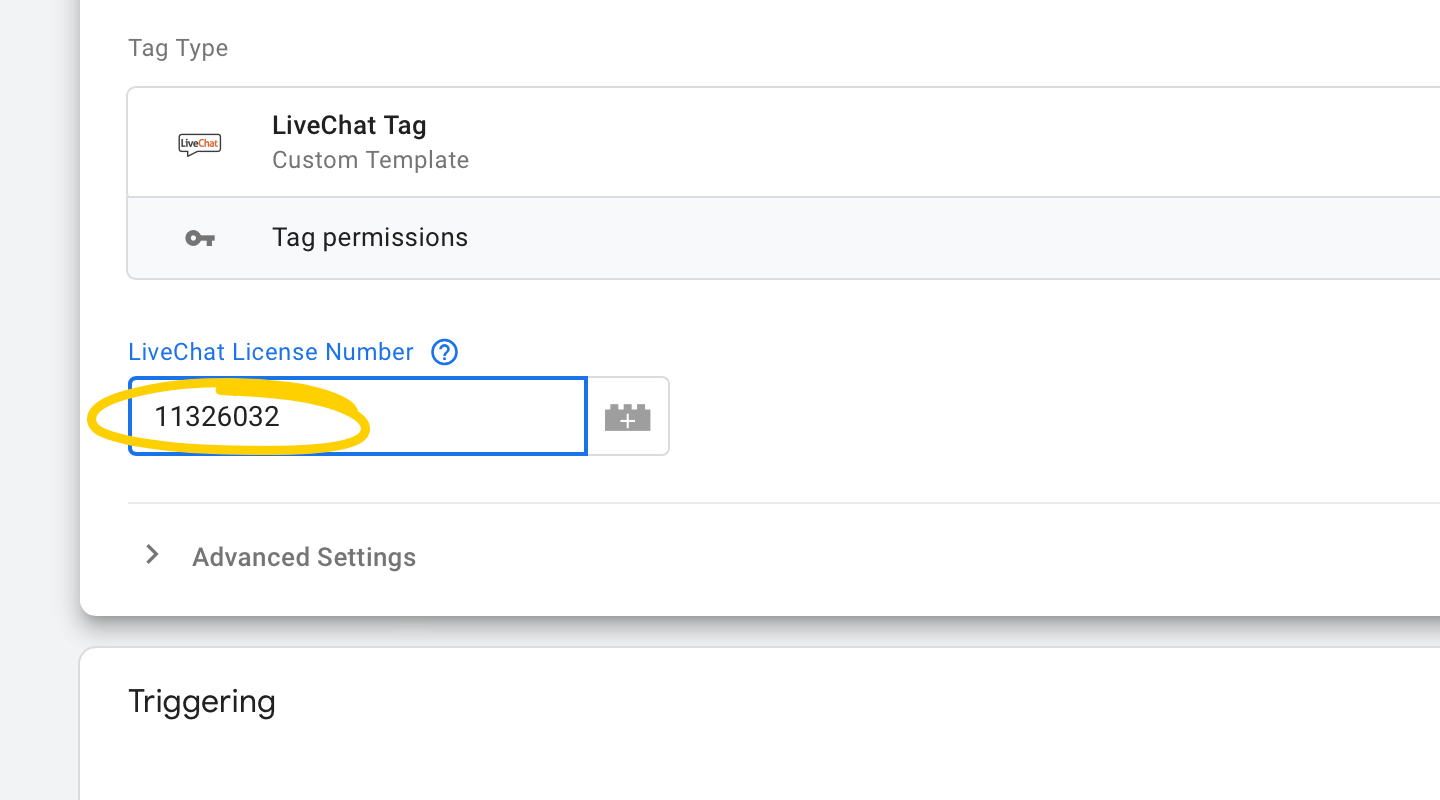The image size is (1440, 800).
Task: Click the LiveChat License Number label
Action: coord(270,352)
